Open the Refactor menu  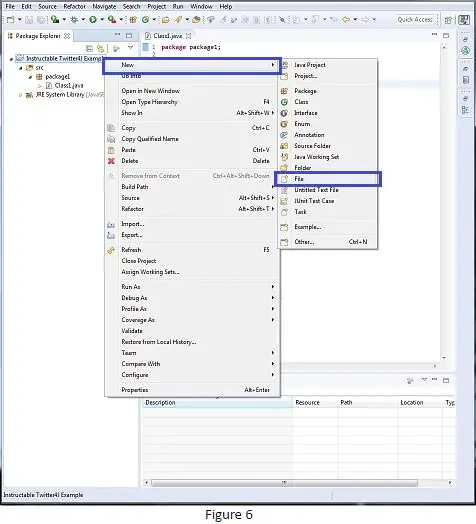75,6
